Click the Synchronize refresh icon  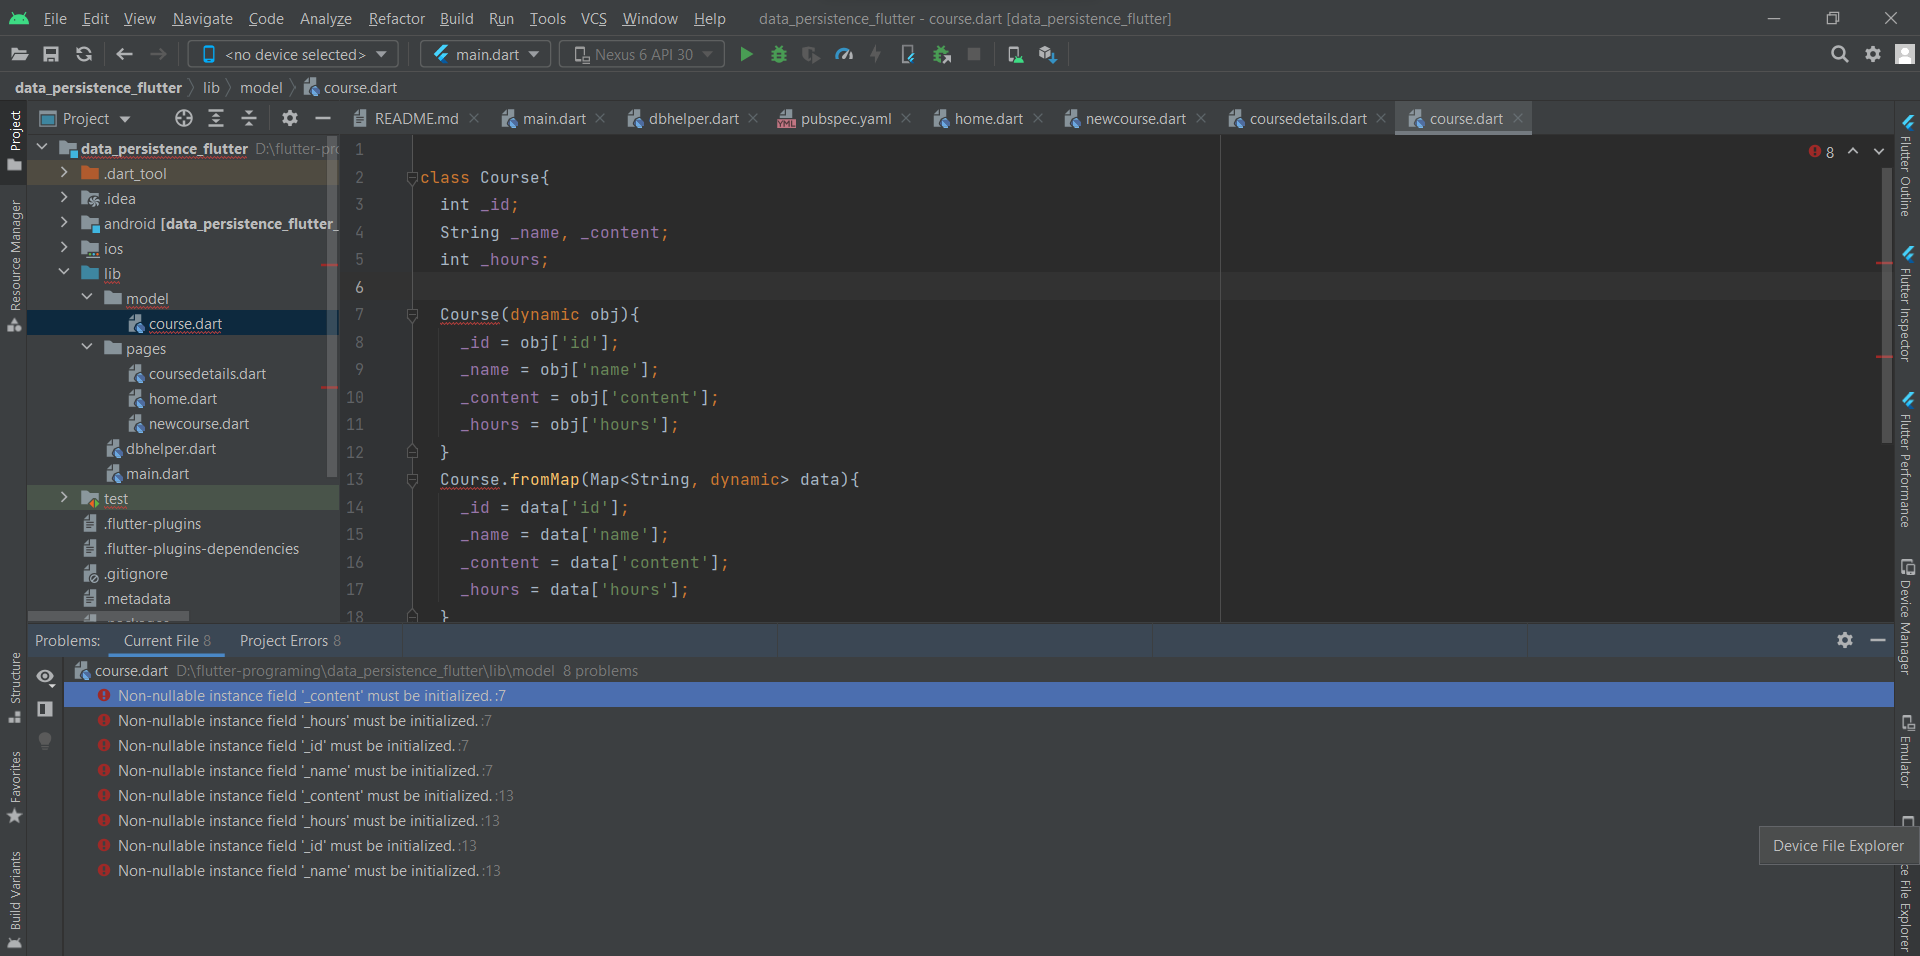coord(84,54)
